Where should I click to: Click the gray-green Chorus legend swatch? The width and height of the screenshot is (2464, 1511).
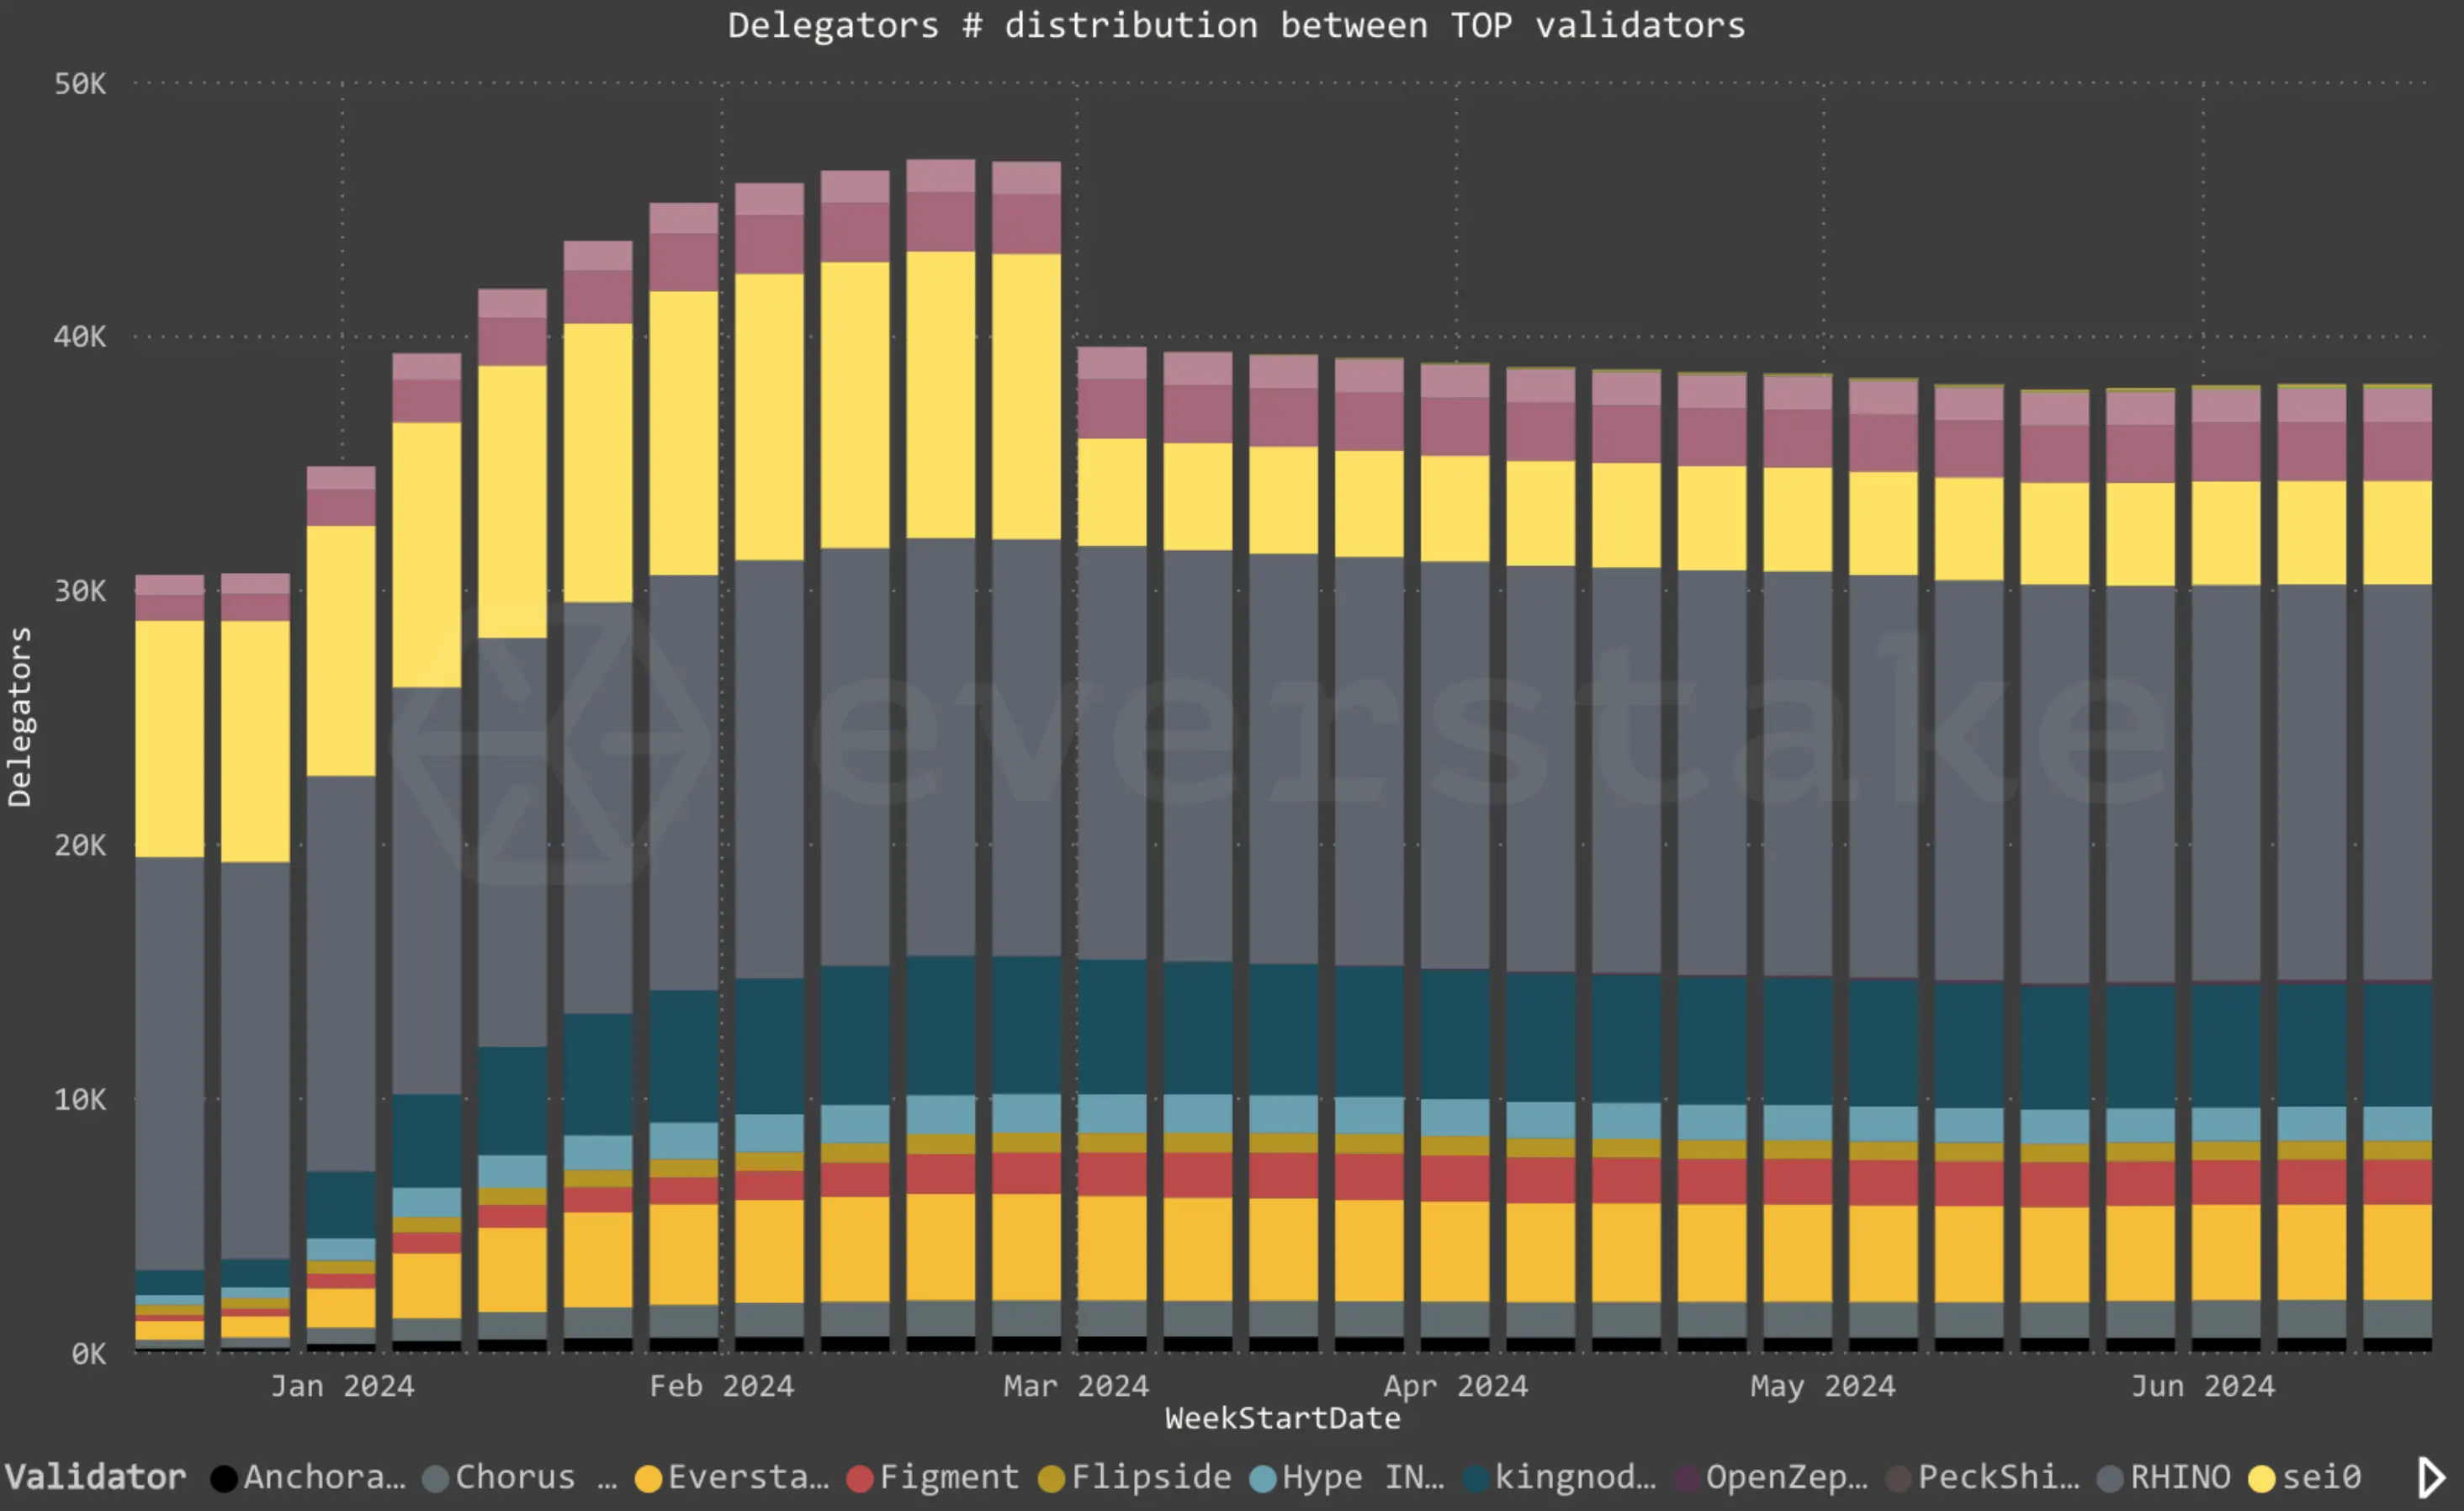[436, 1478]
